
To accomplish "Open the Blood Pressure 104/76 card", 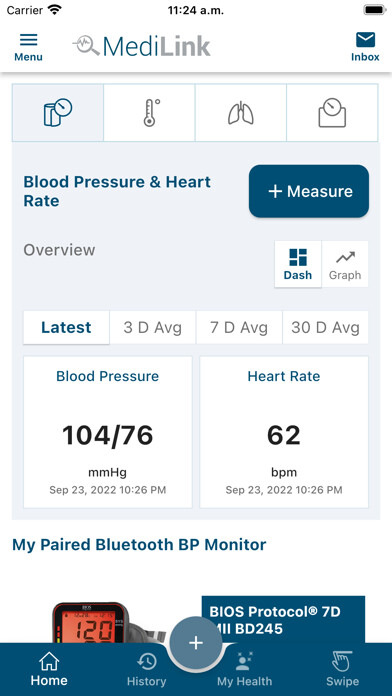I will (x=108, y=432).
